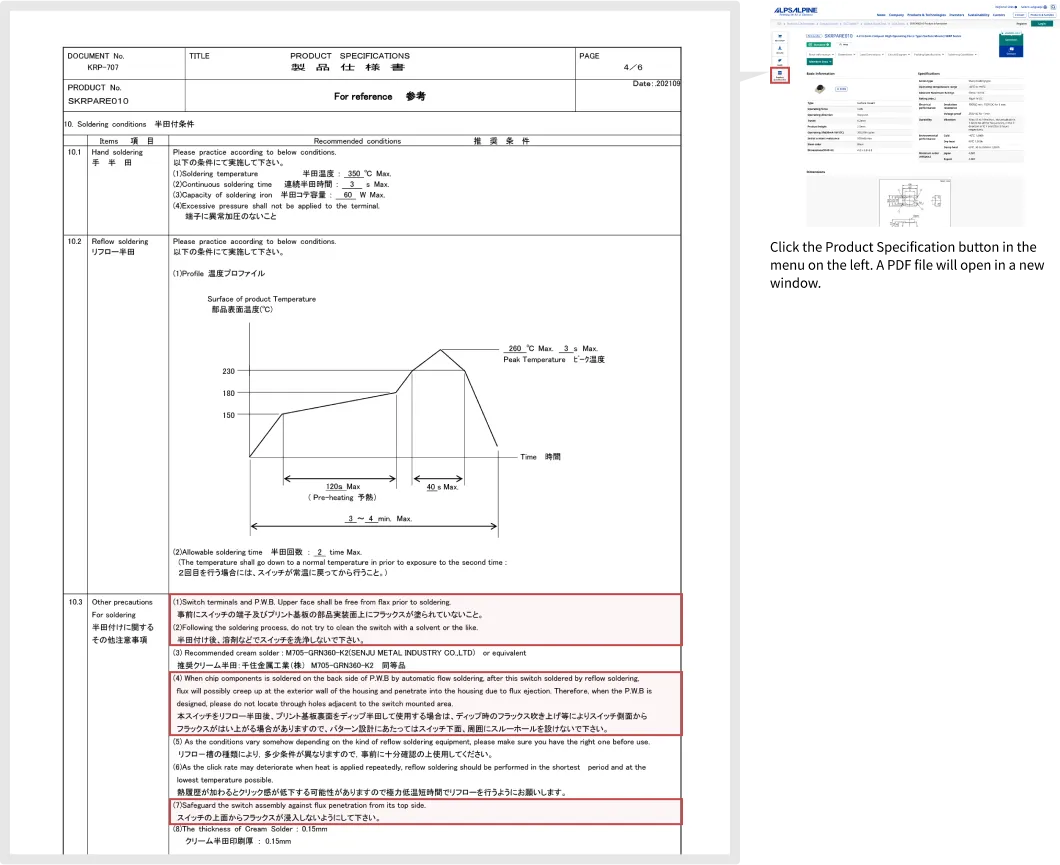Open the dark green Members dropdown button
This screenshot has width=1060, height=865.
click(819, 61)
